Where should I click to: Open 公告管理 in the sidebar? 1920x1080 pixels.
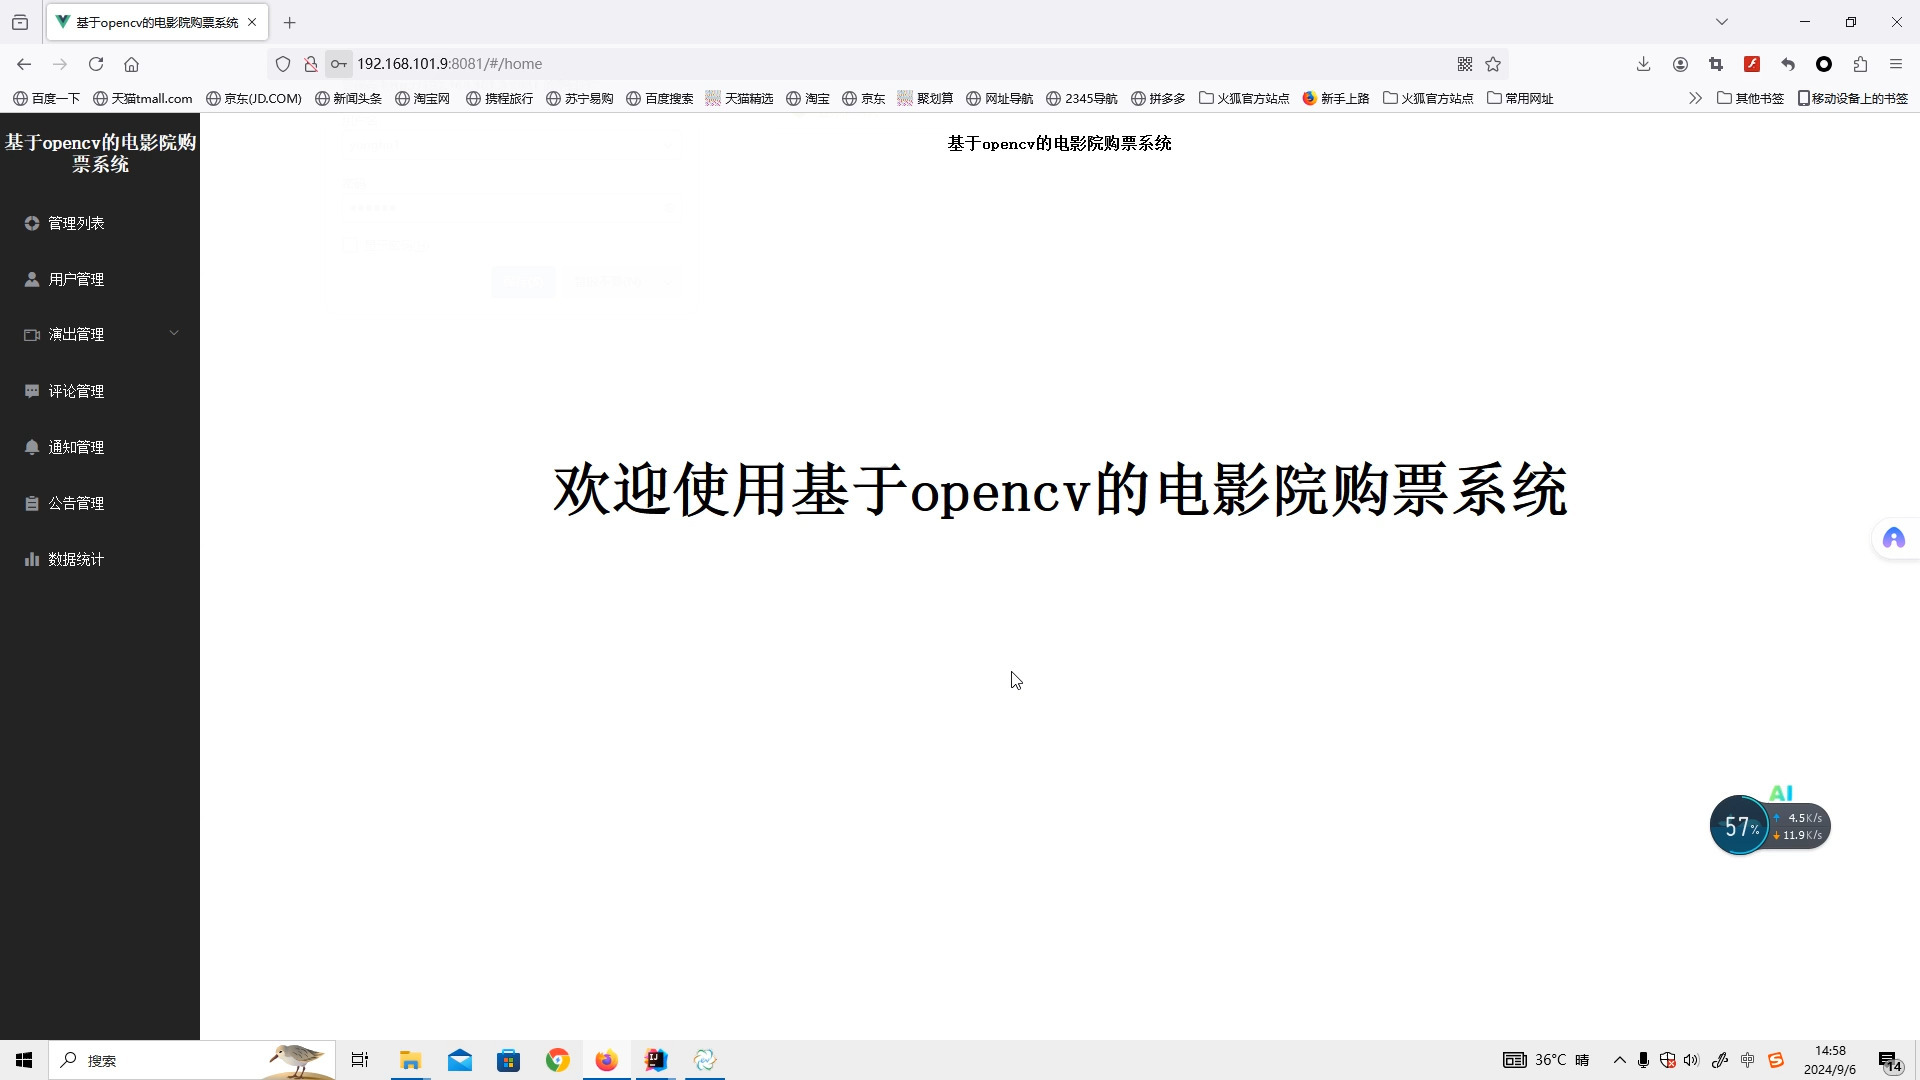click(x=100, y=503)
